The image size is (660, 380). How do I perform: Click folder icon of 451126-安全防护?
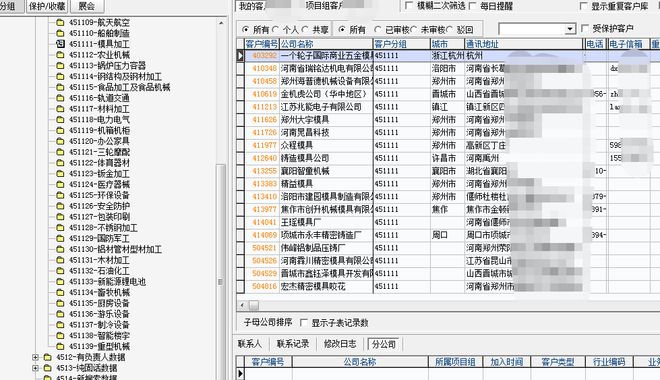[x=60, y=206]
